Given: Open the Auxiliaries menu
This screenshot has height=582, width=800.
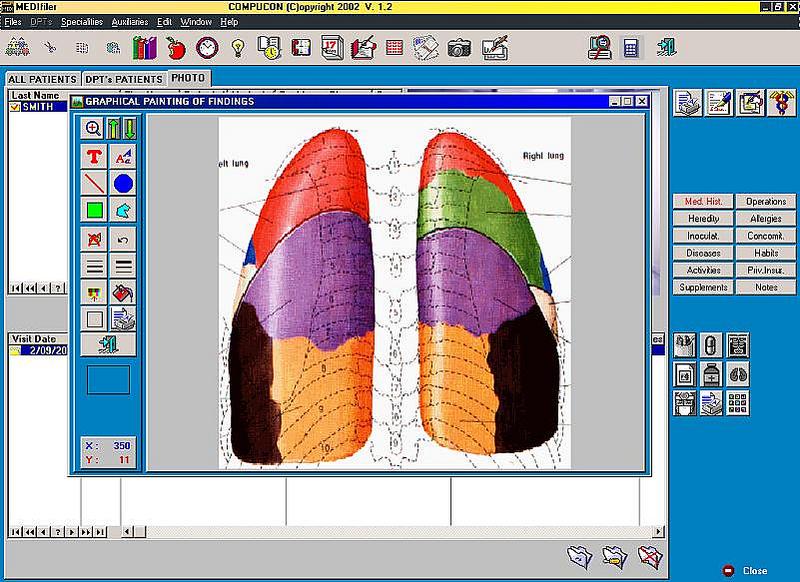Looking at the screenshot, I should click(x=130, y=22).
